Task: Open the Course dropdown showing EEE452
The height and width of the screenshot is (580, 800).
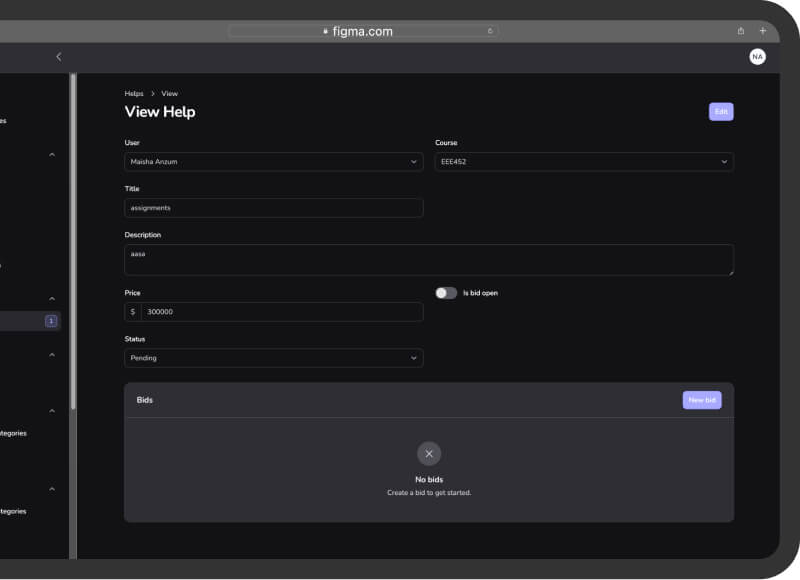Action: 583,162
